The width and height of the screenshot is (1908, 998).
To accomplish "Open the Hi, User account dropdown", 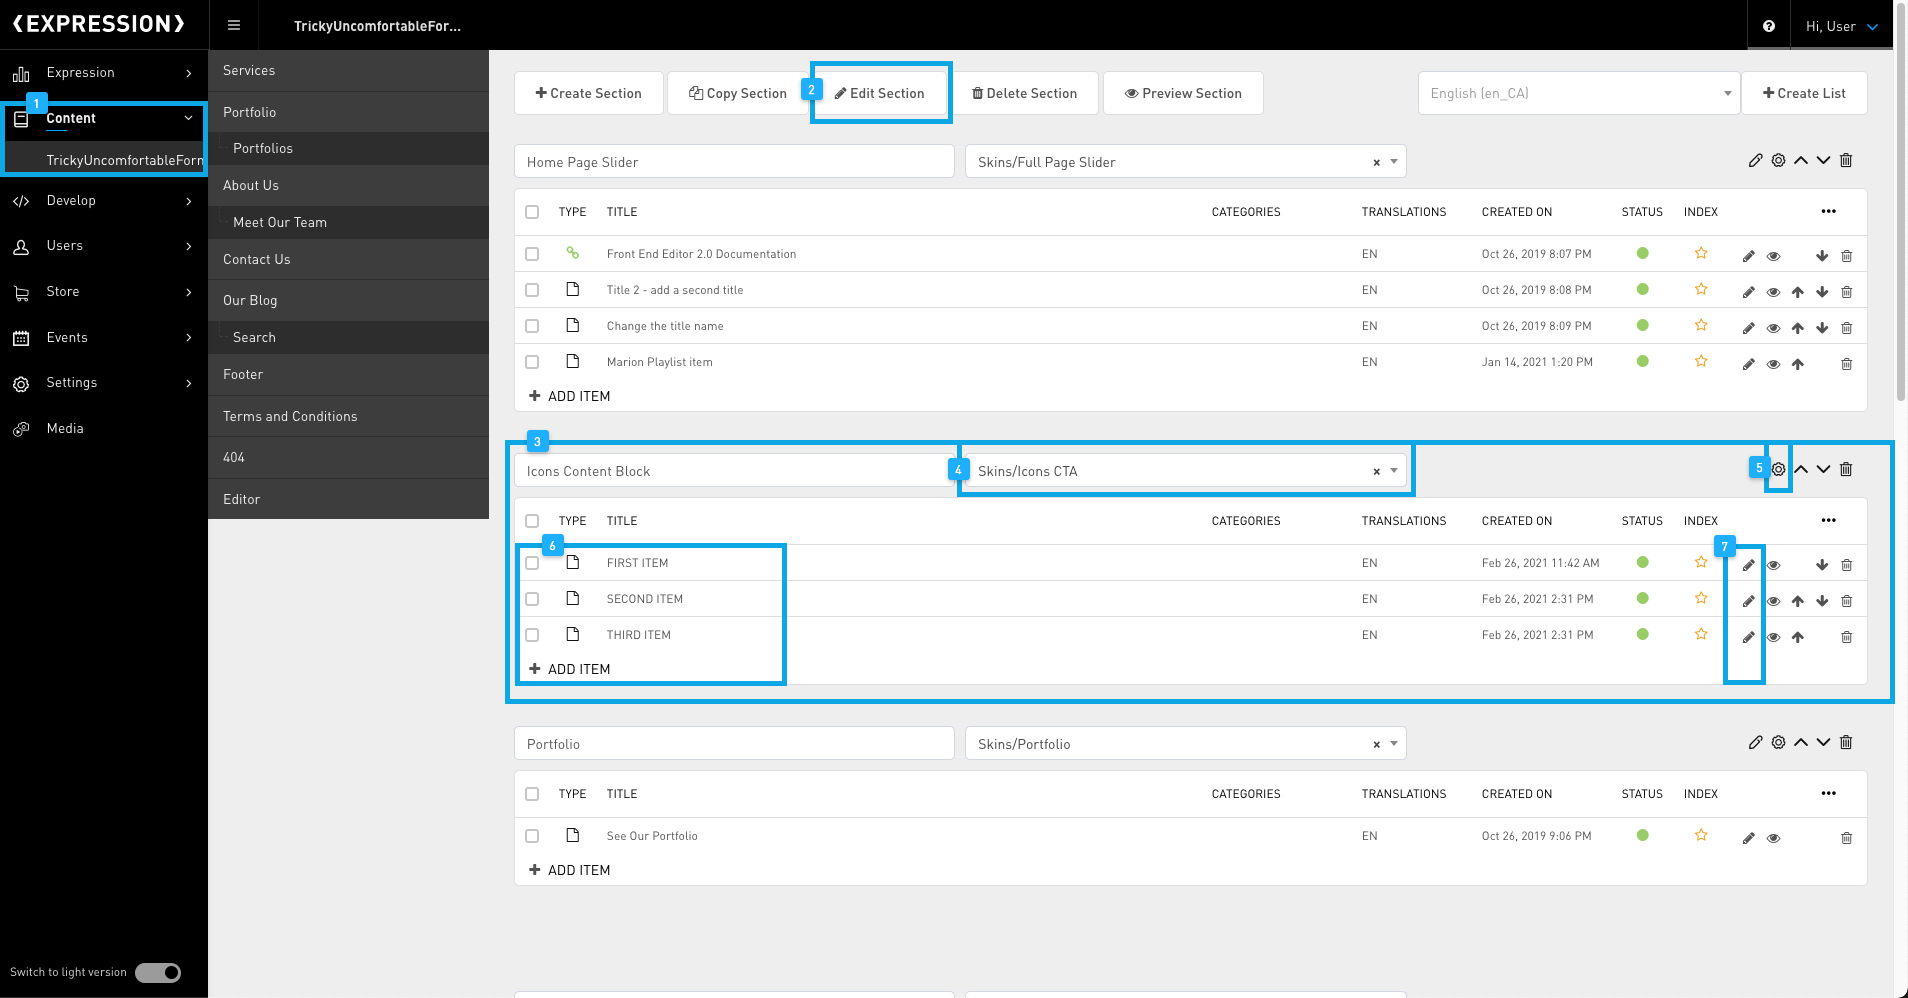I will click(1840, 25).
